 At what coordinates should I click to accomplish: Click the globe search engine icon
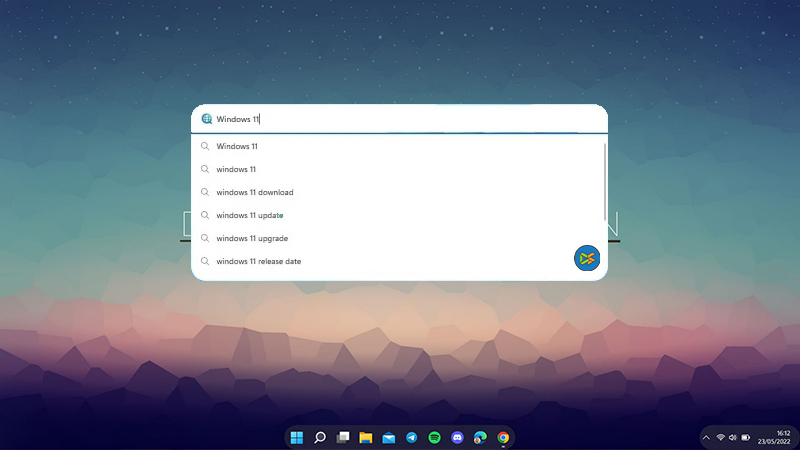point(207,119)
